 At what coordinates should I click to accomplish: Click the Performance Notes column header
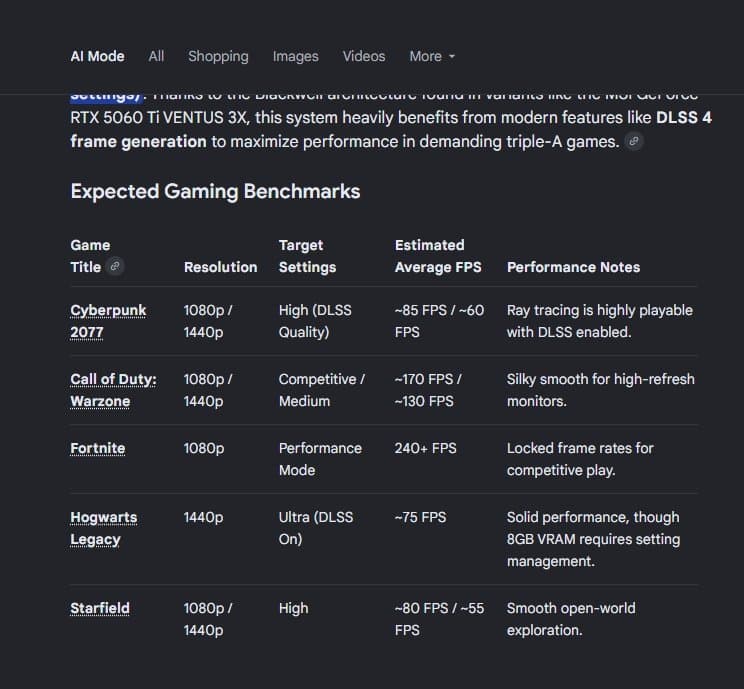tap(573, 267)
